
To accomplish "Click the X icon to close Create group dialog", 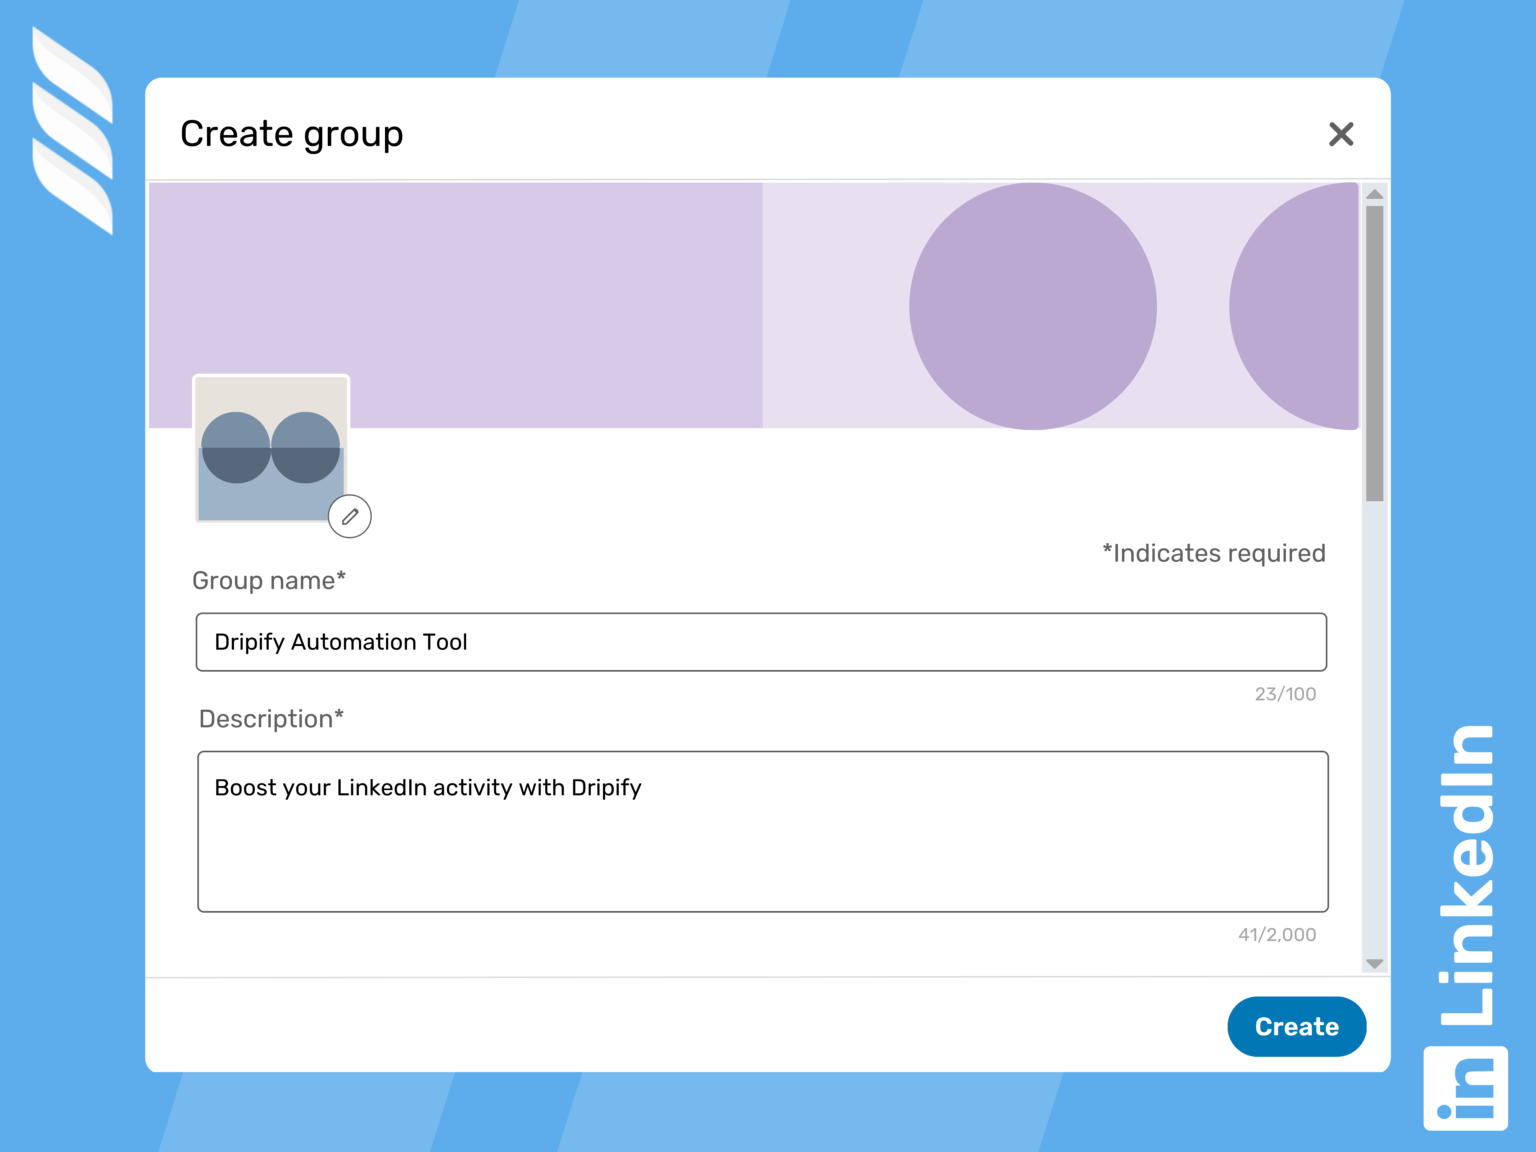I will click(x=1341, y=133).
